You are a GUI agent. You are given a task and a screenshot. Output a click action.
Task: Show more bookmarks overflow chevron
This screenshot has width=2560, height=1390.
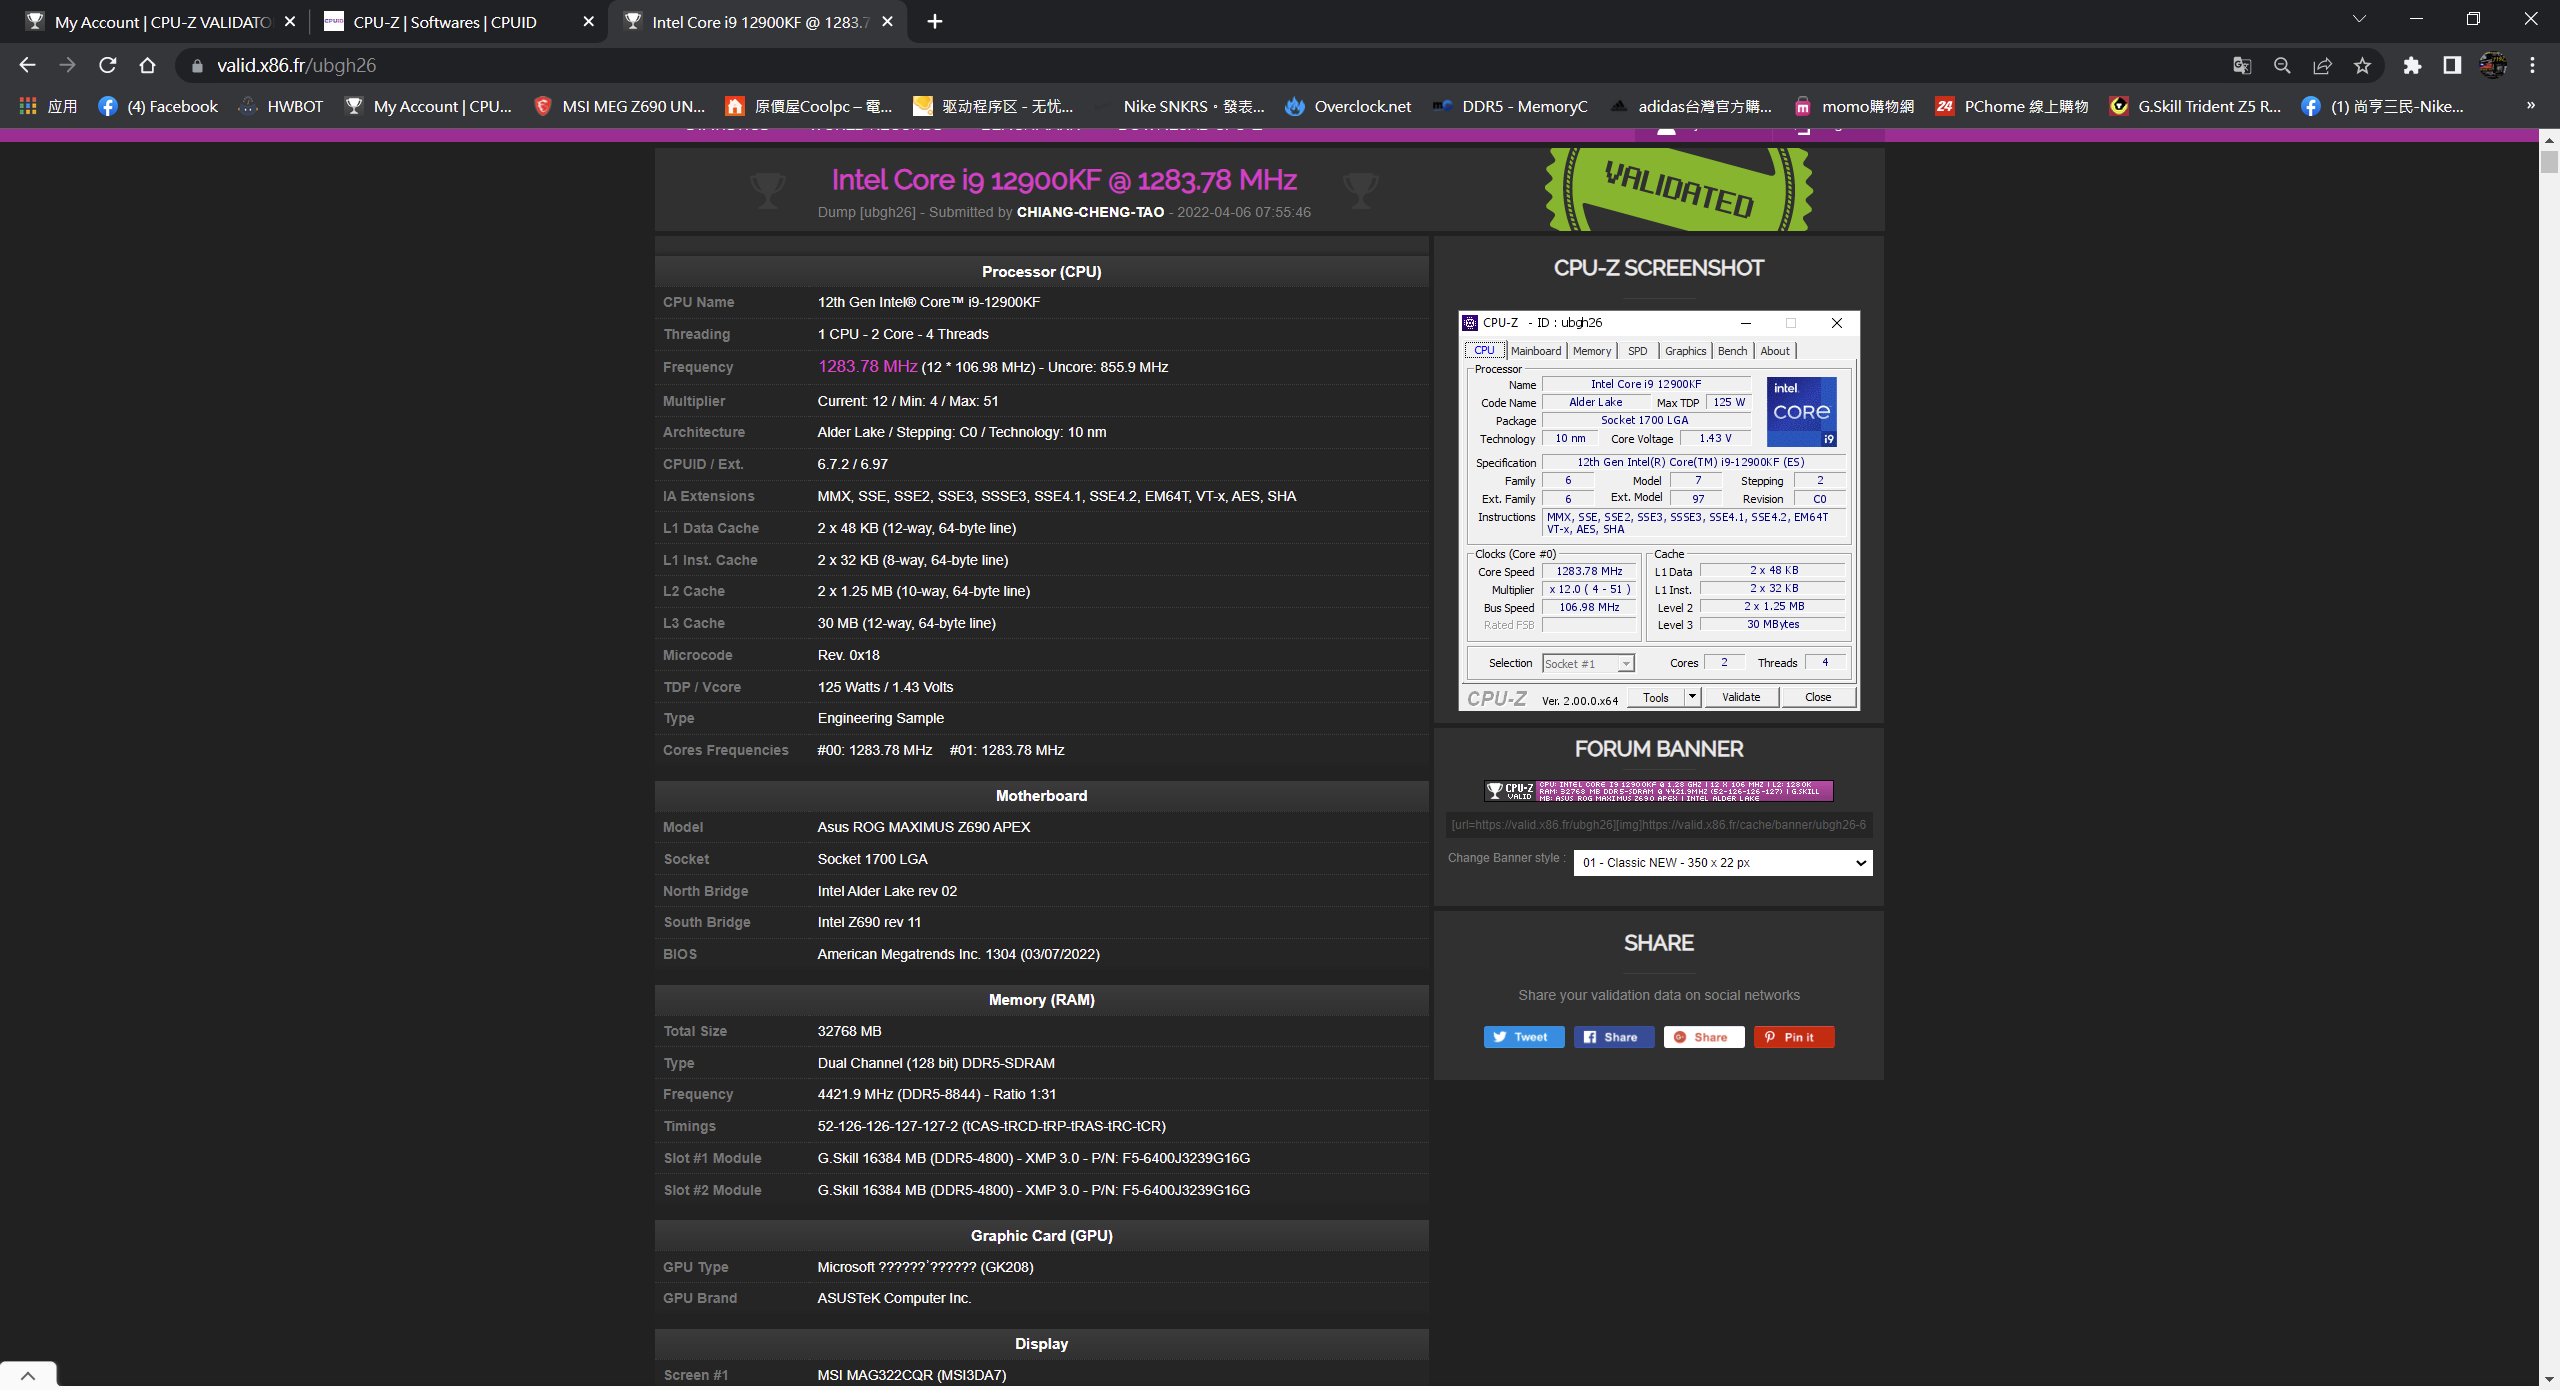coord(2531,106)
